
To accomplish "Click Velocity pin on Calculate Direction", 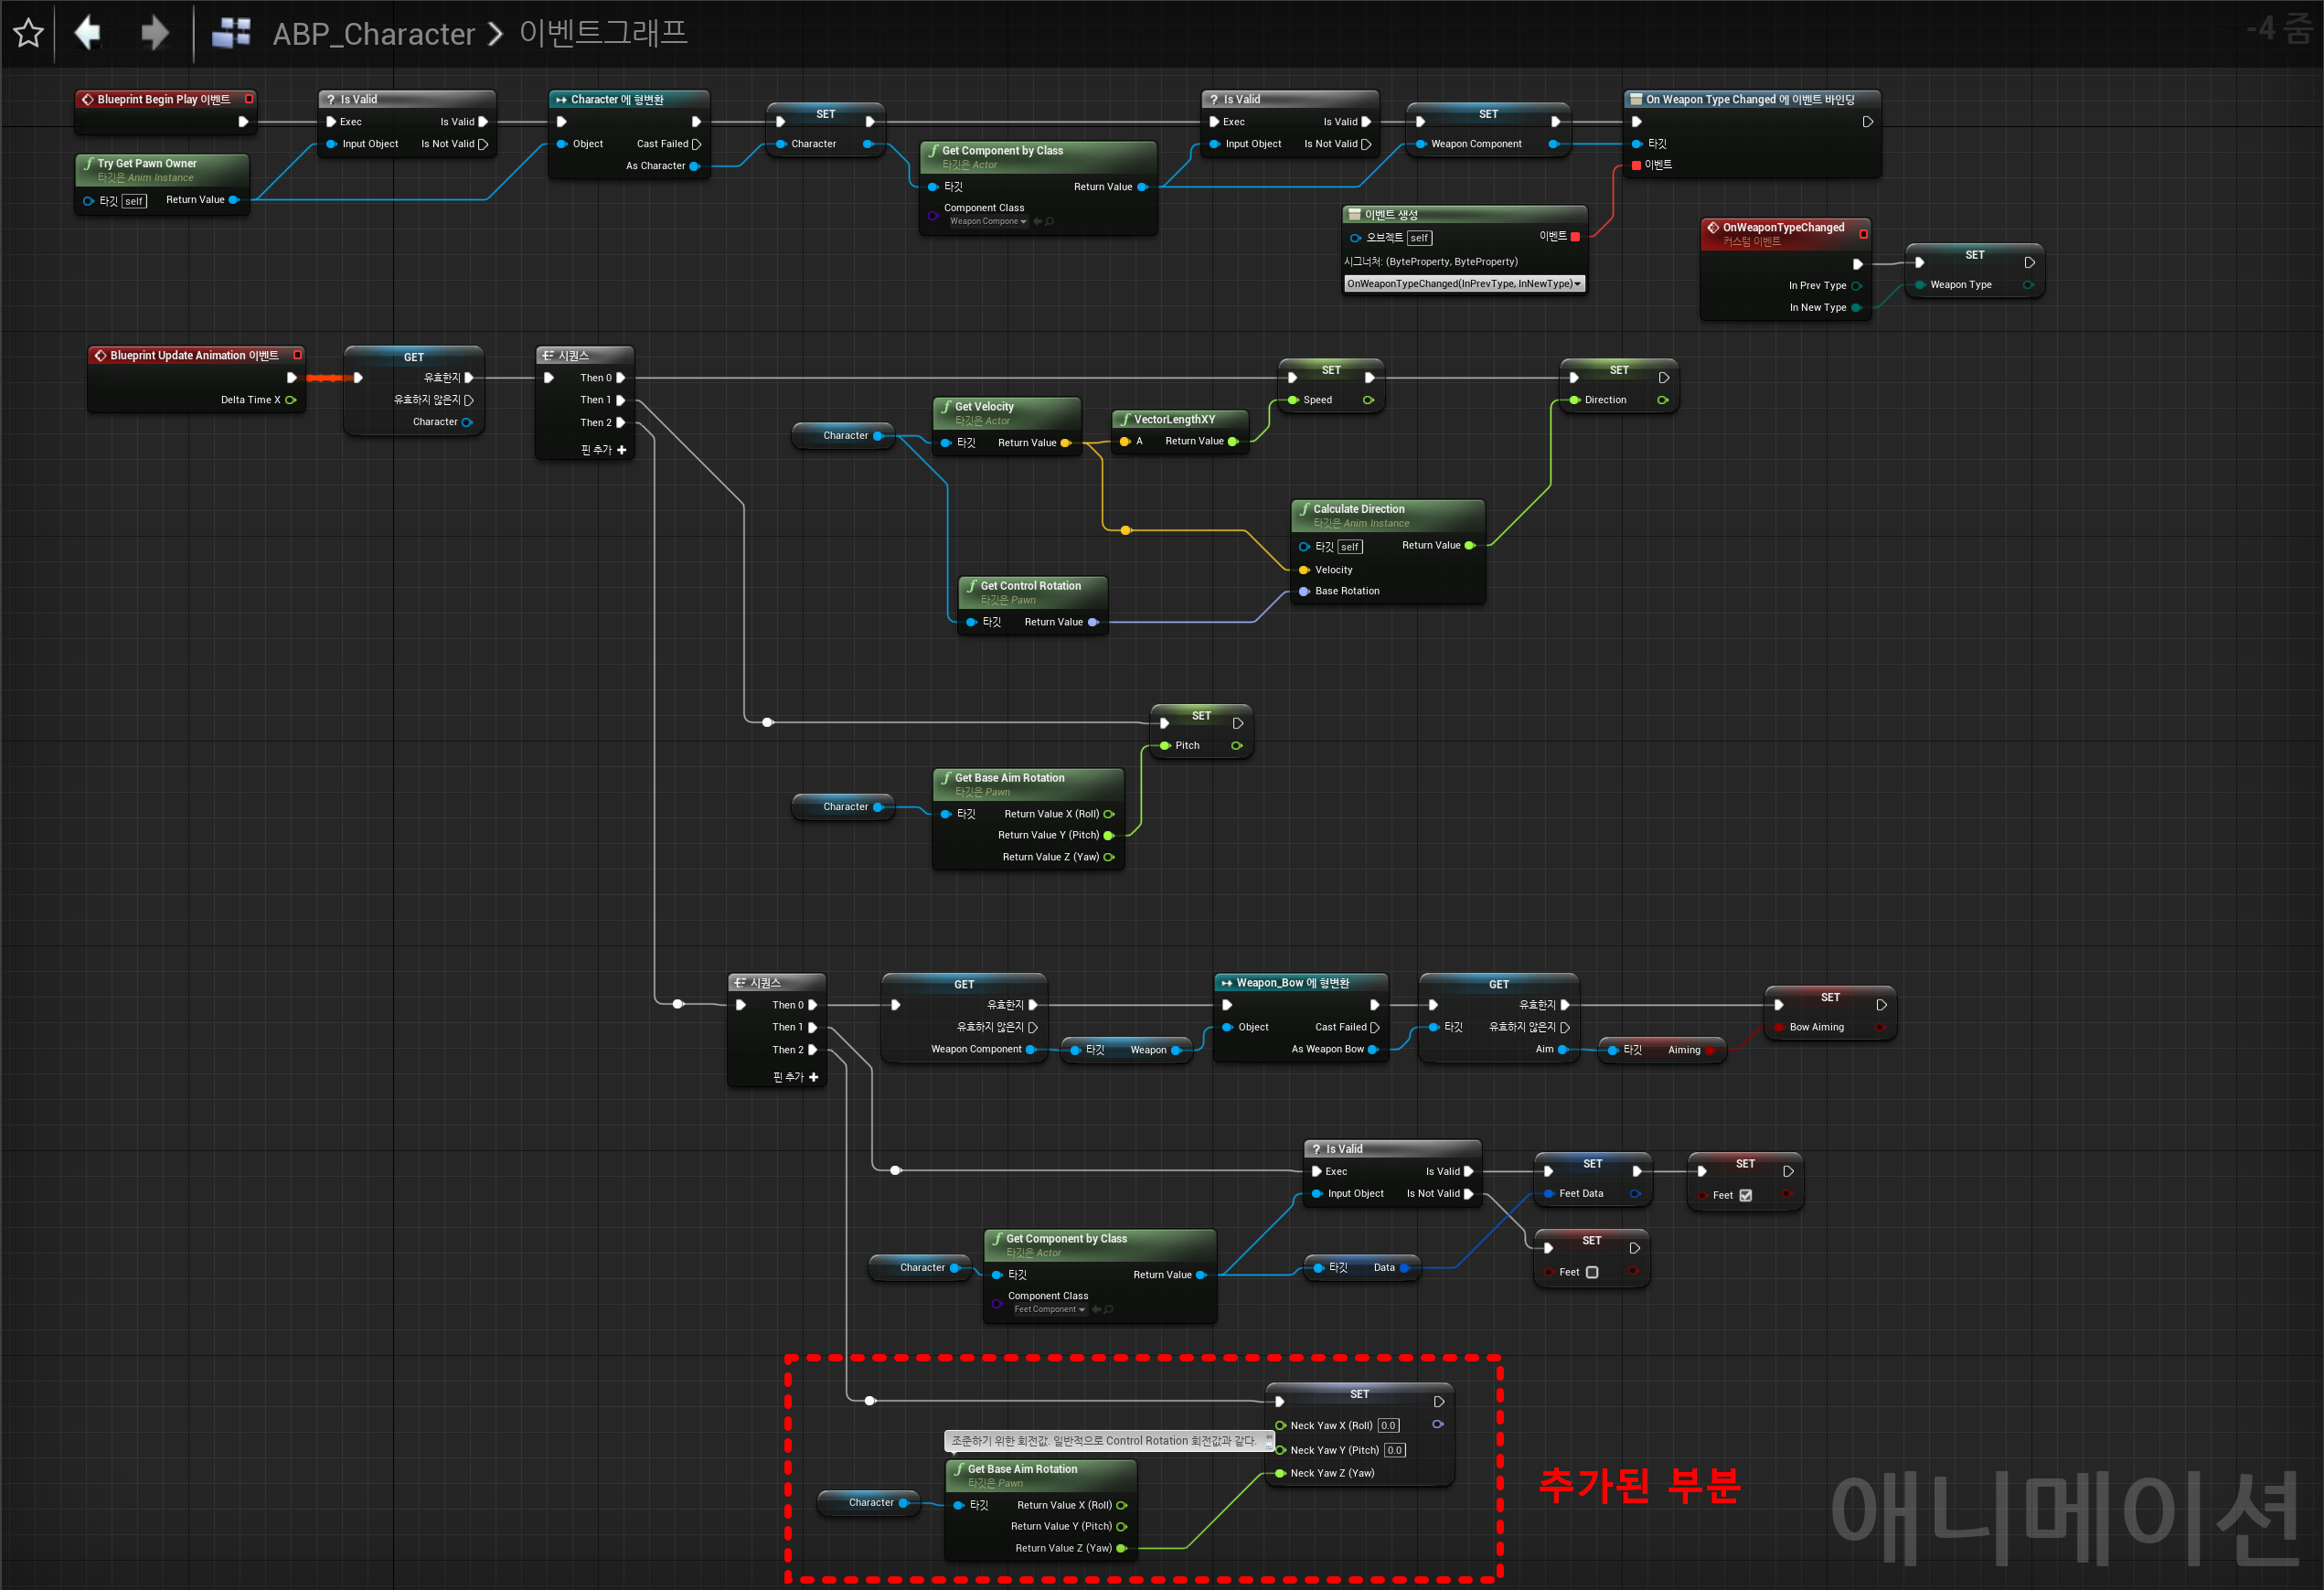I will tap(1305, 570).
